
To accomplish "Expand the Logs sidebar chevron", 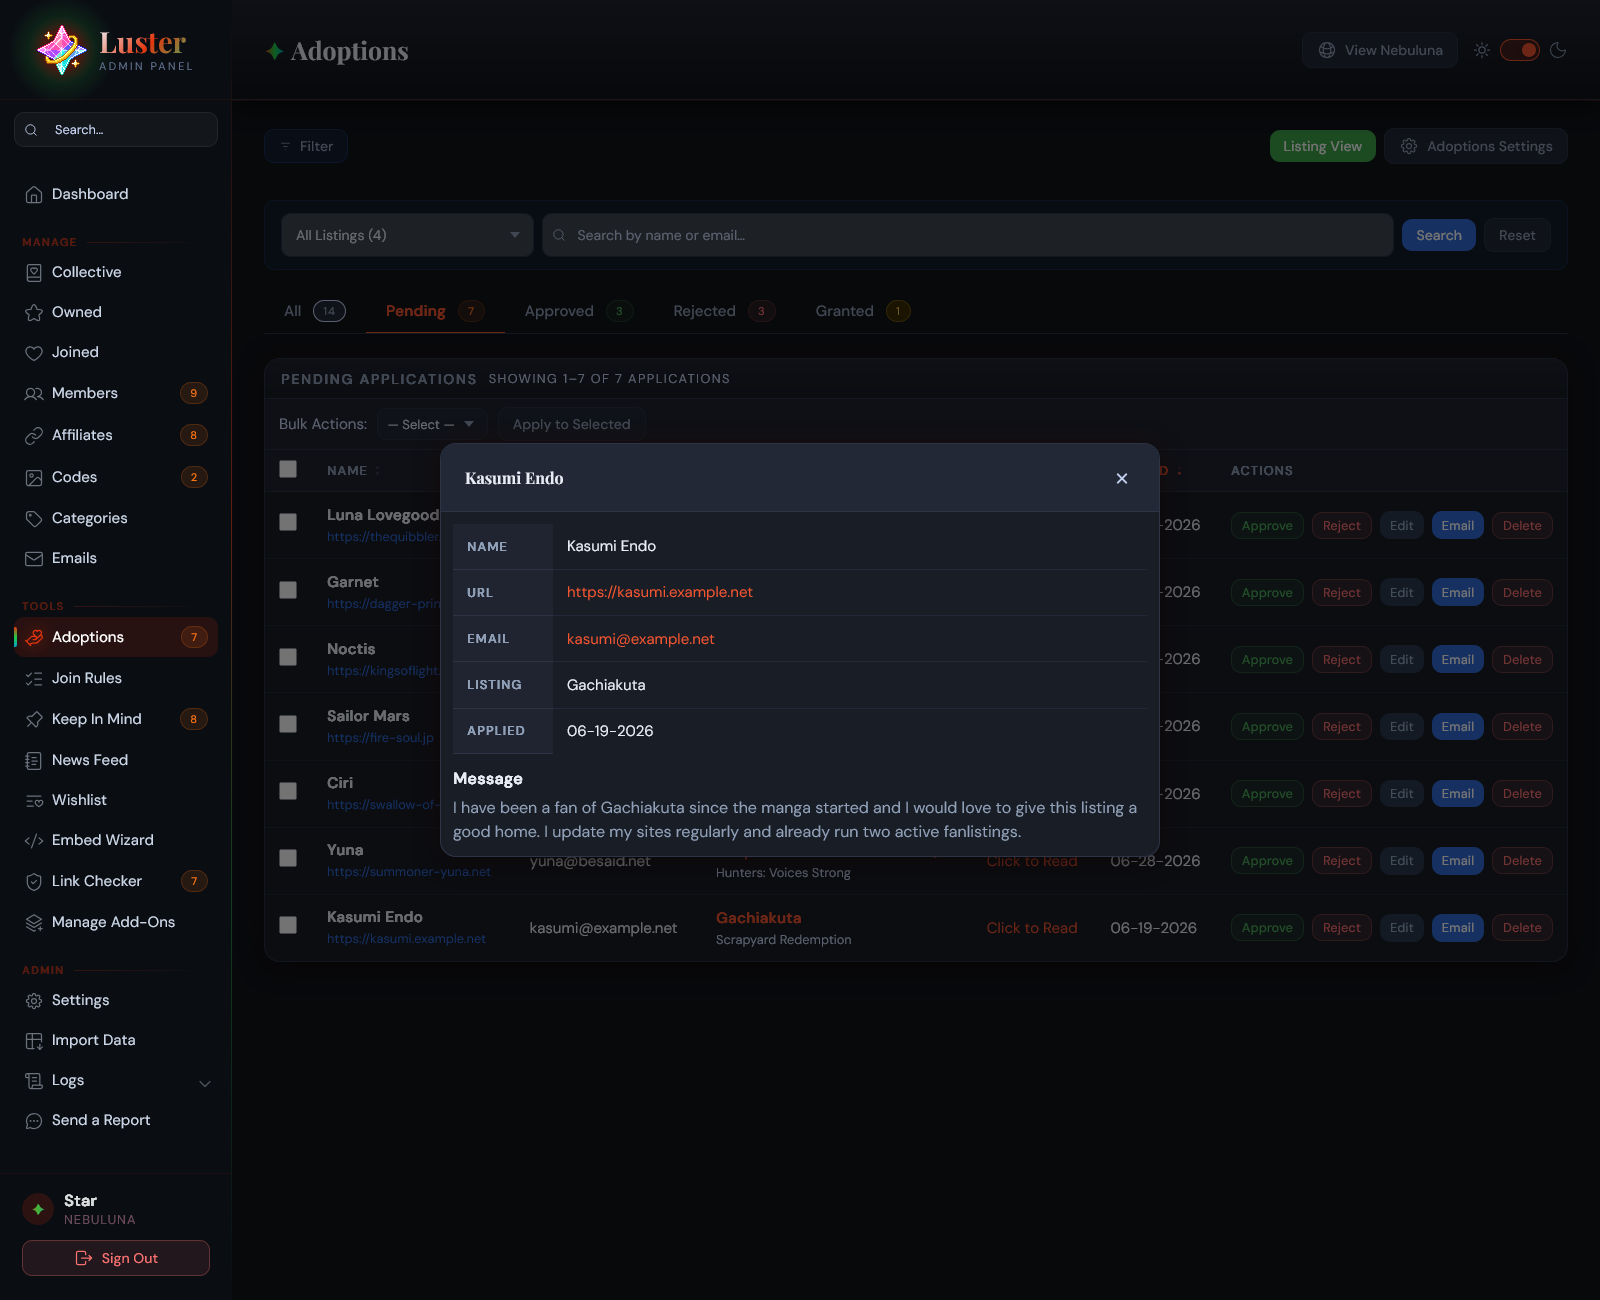I will tap(205, 1083).
